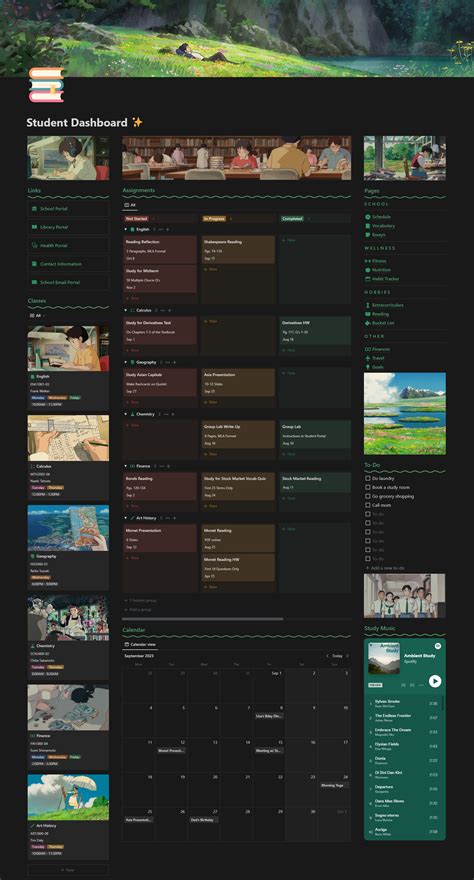Check the Go grocery shopping checkbox

(x=367, y=497)
